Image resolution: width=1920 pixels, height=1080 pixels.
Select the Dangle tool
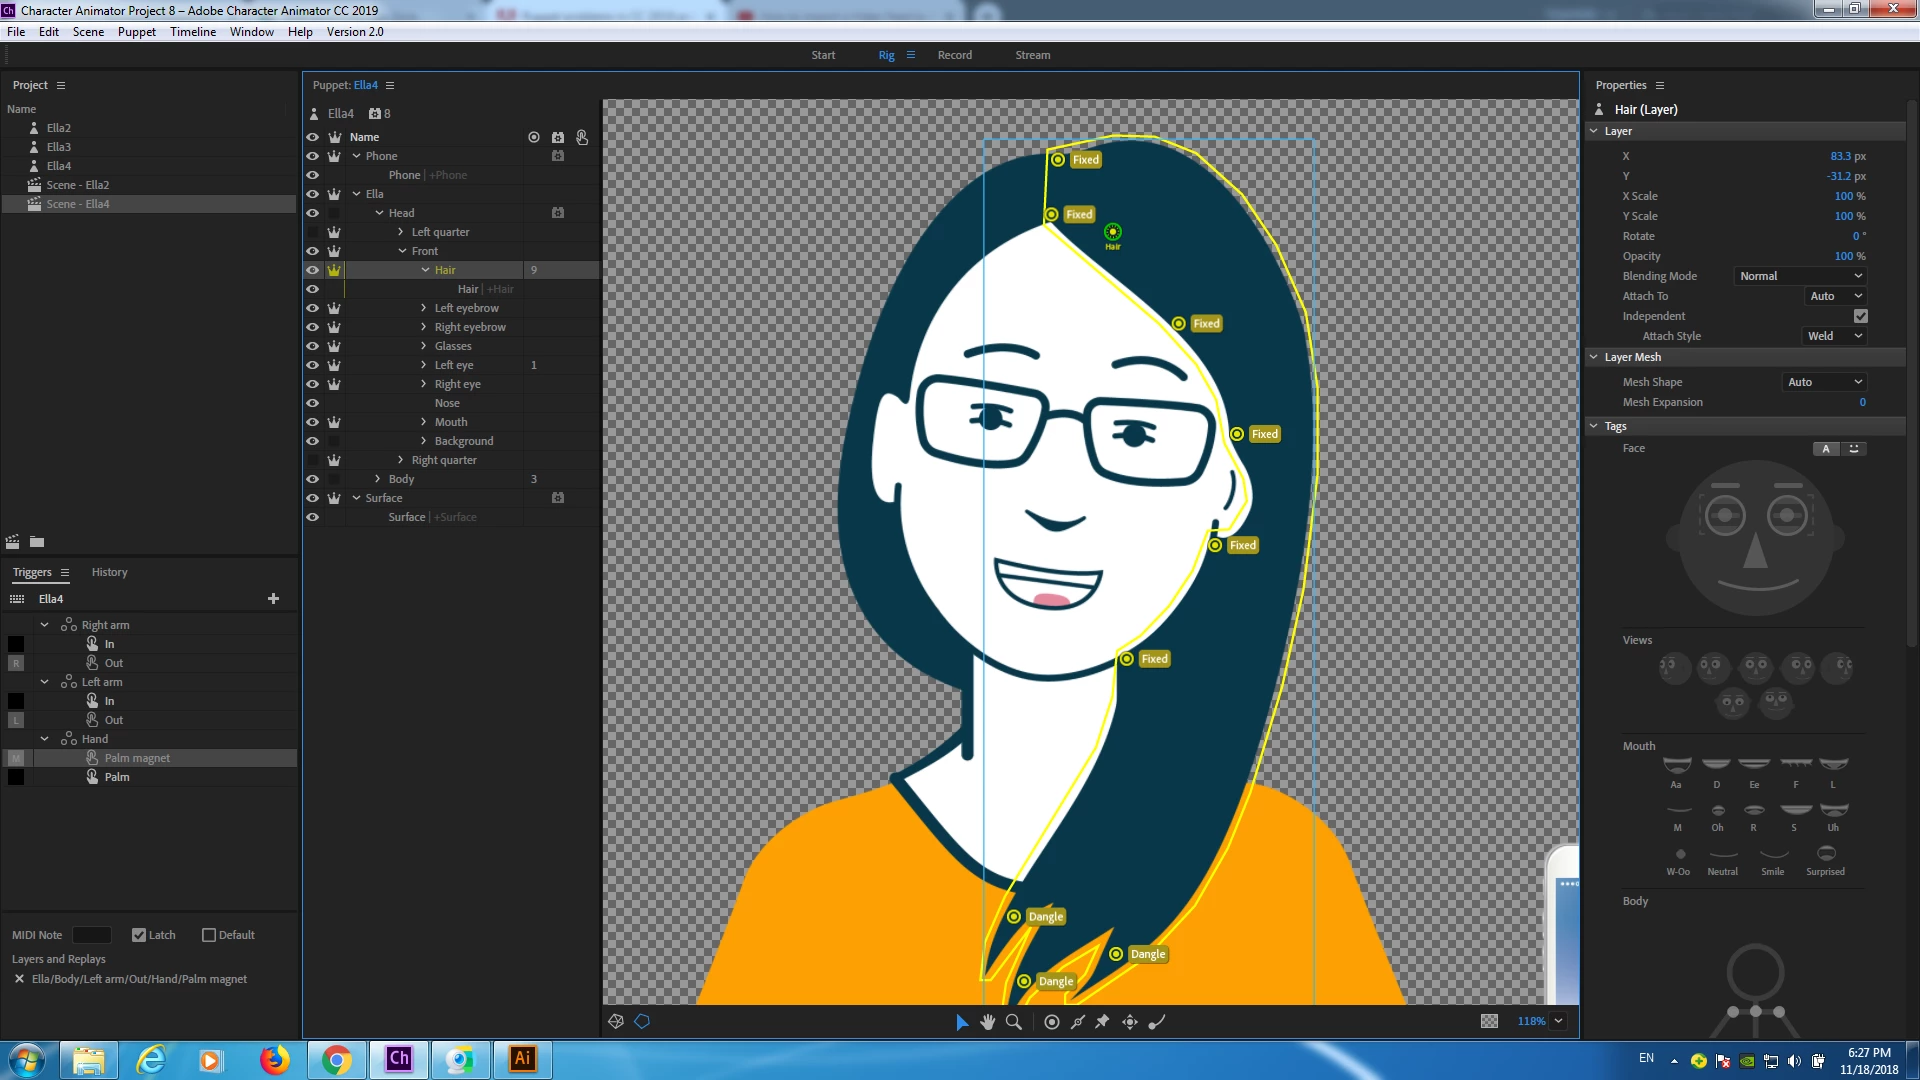pyautogui.click(x=1157, y=1021)
